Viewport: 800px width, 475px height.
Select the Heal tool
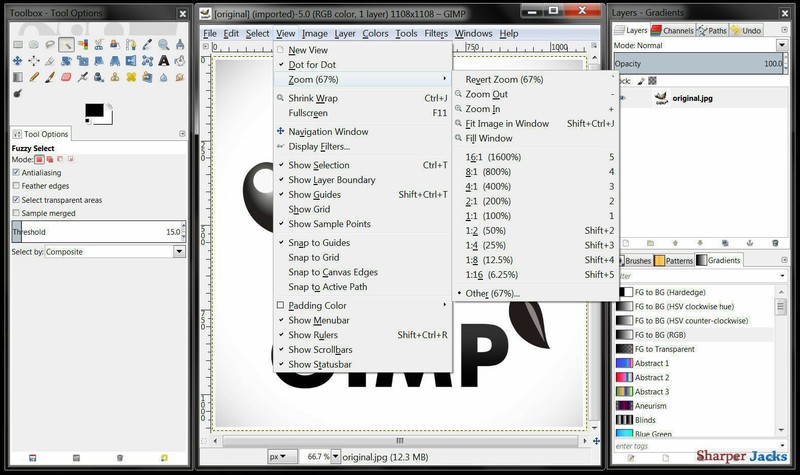click(131, 77)
